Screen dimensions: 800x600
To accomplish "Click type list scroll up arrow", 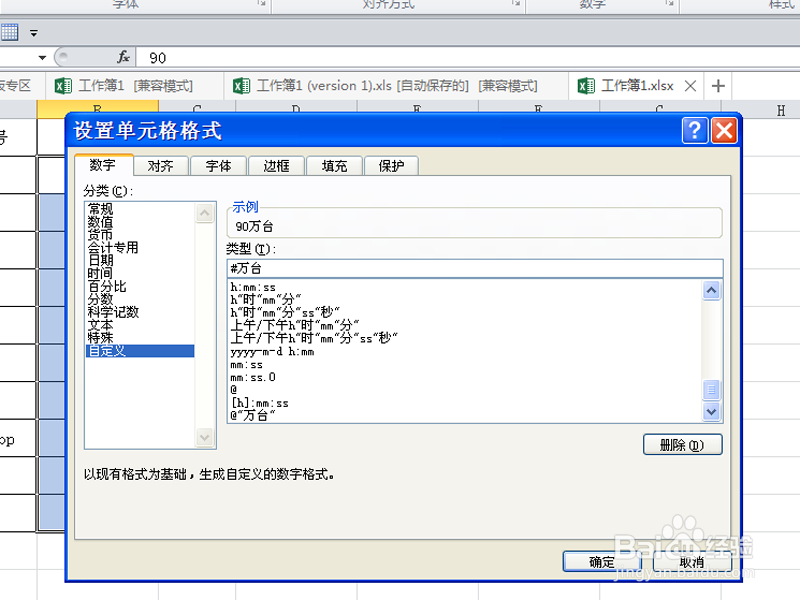I will [711, 290].
